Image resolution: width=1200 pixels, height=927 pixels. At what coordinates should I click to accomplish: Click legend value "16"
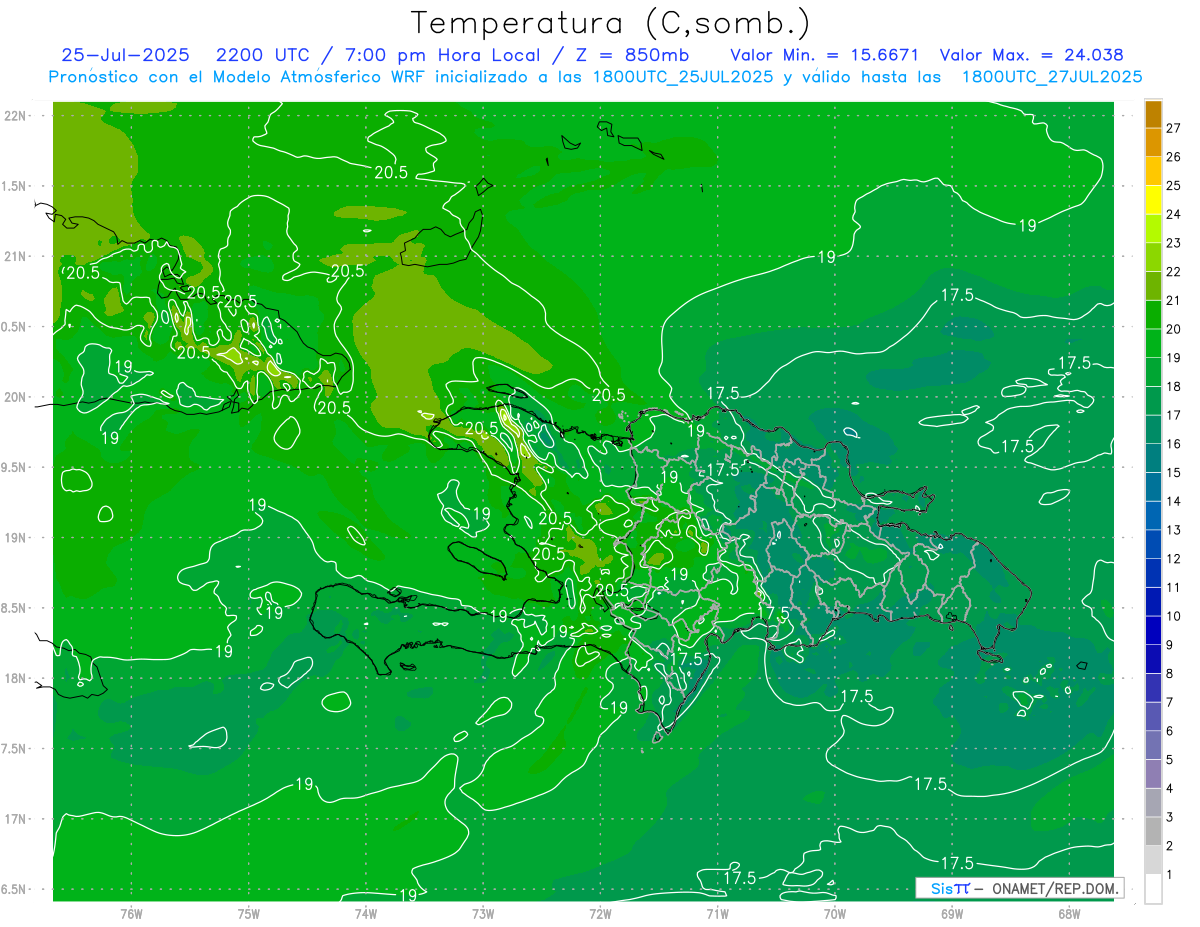pyautogui.click(x=1173, y=444)
